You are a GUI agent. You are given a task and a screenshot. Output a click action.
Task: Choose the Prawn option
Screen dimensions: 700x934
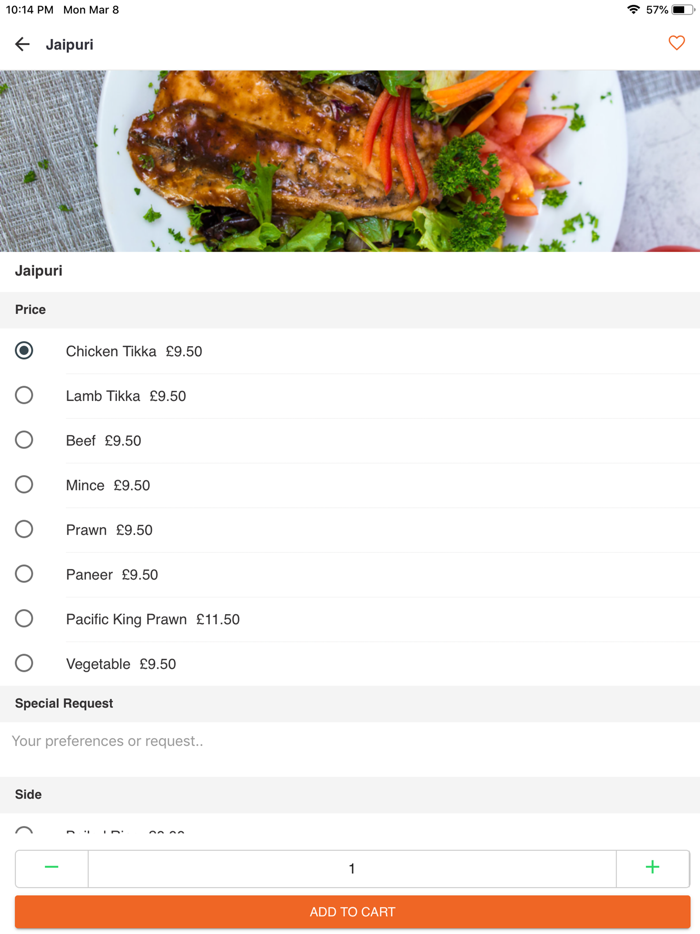(24, 529)
